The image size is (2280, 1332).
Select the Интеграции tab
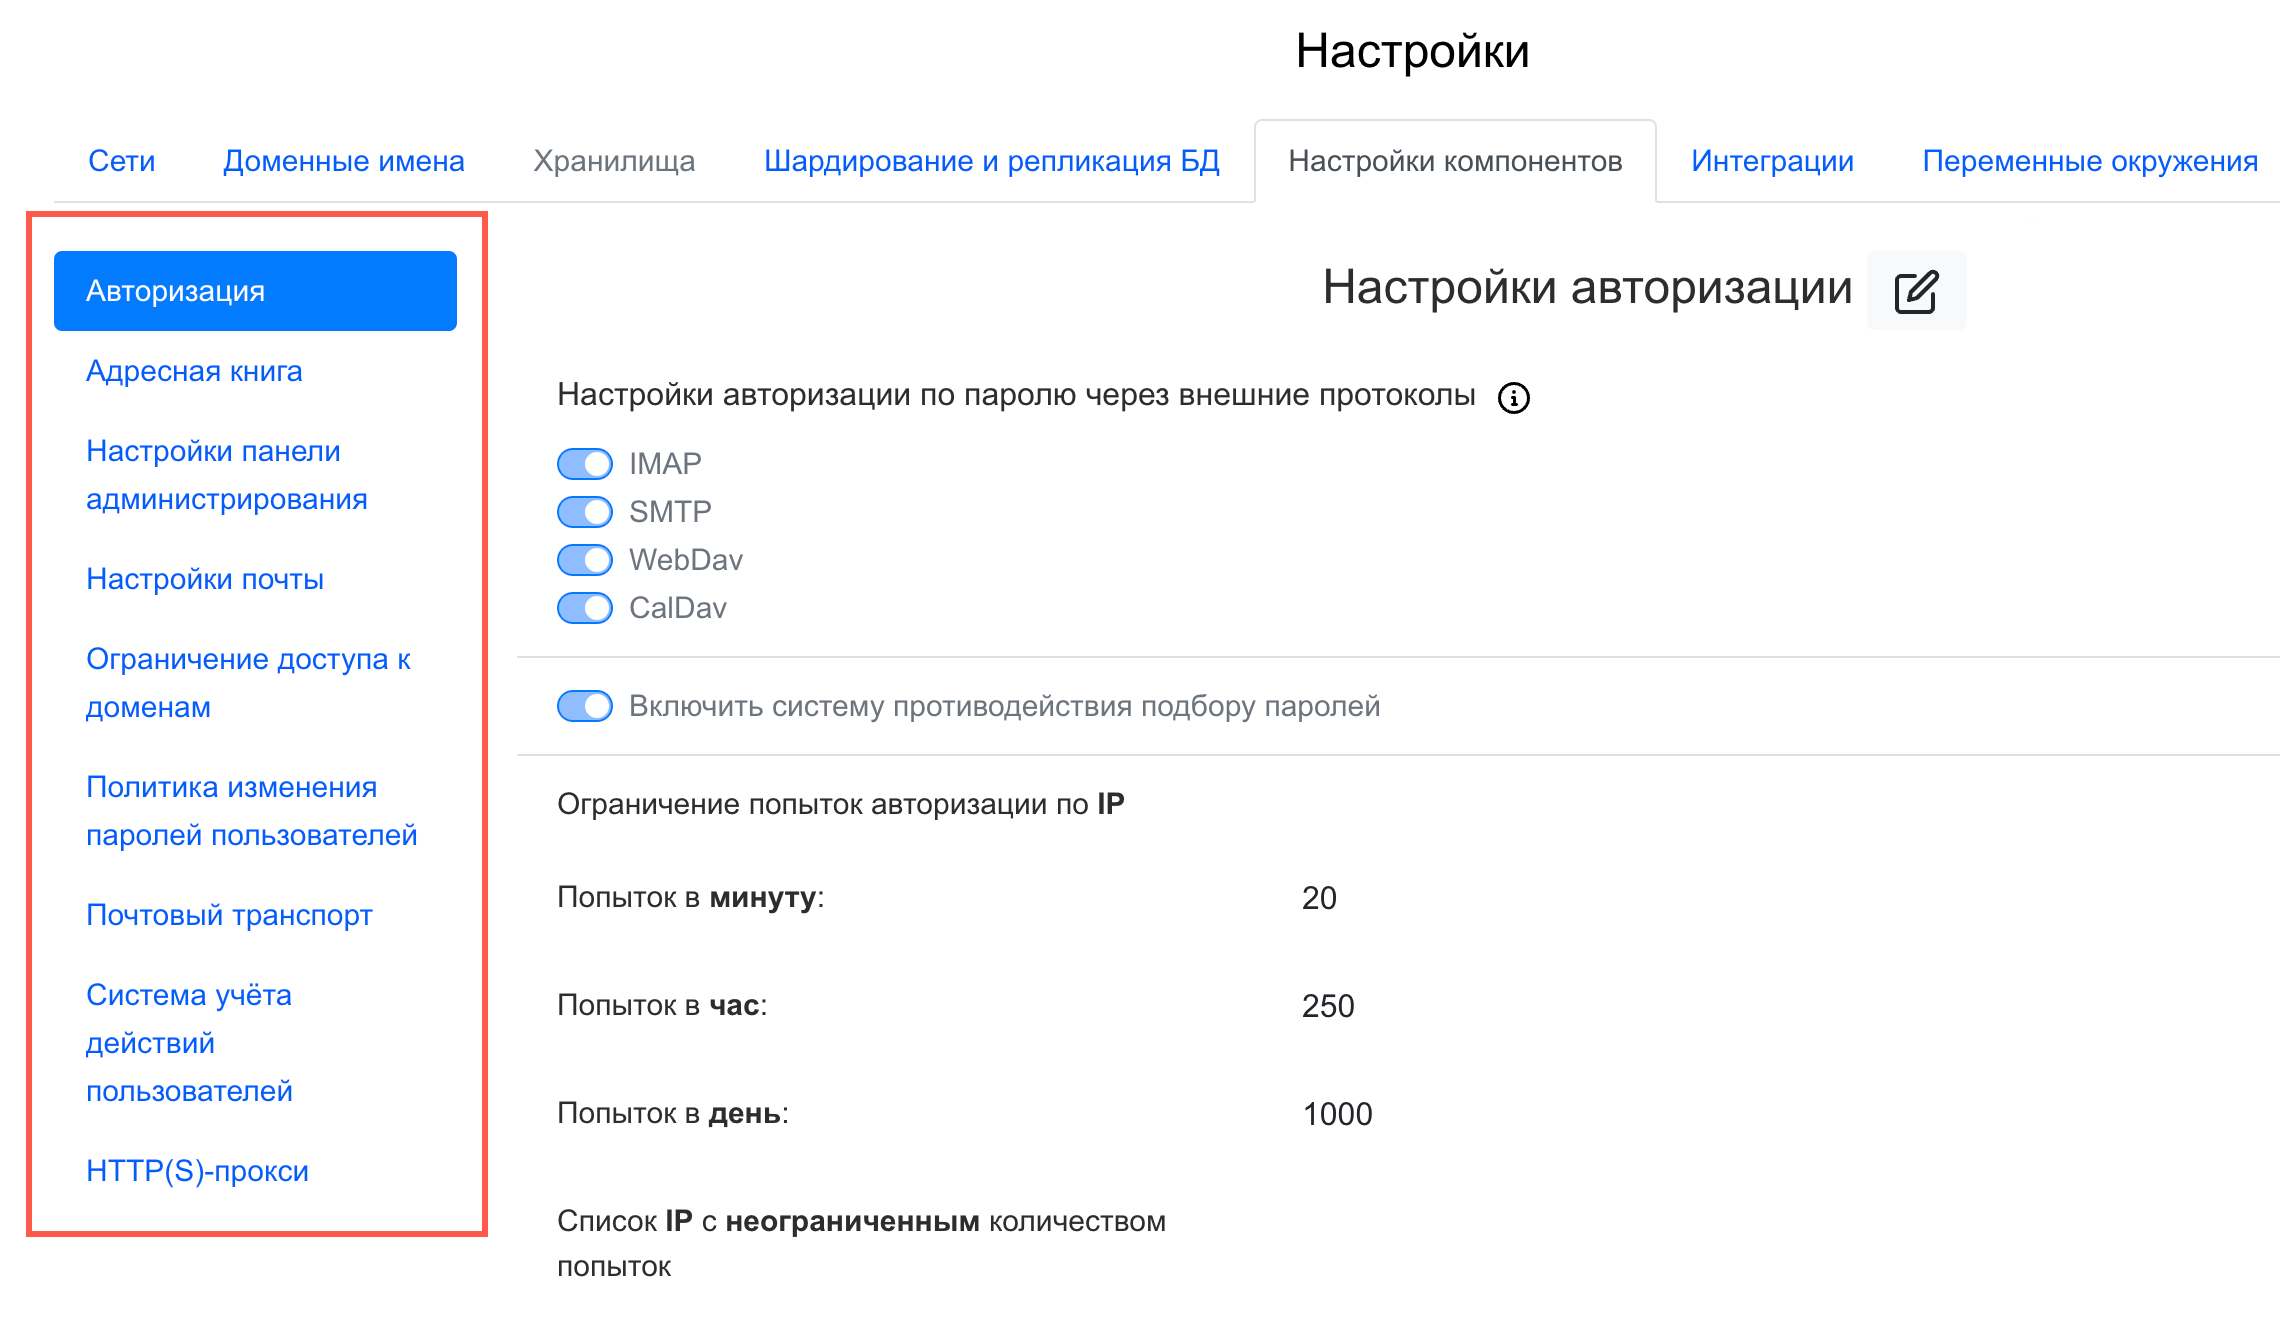1772,161
